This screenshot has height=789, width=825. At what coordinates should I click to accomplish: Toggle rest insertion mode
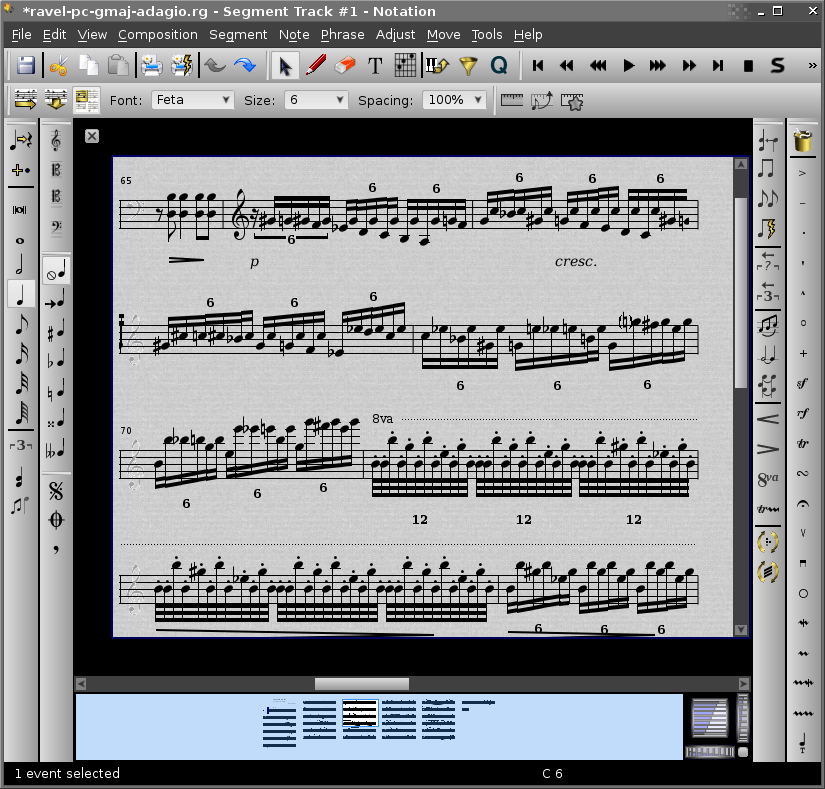tap(22, 140)
